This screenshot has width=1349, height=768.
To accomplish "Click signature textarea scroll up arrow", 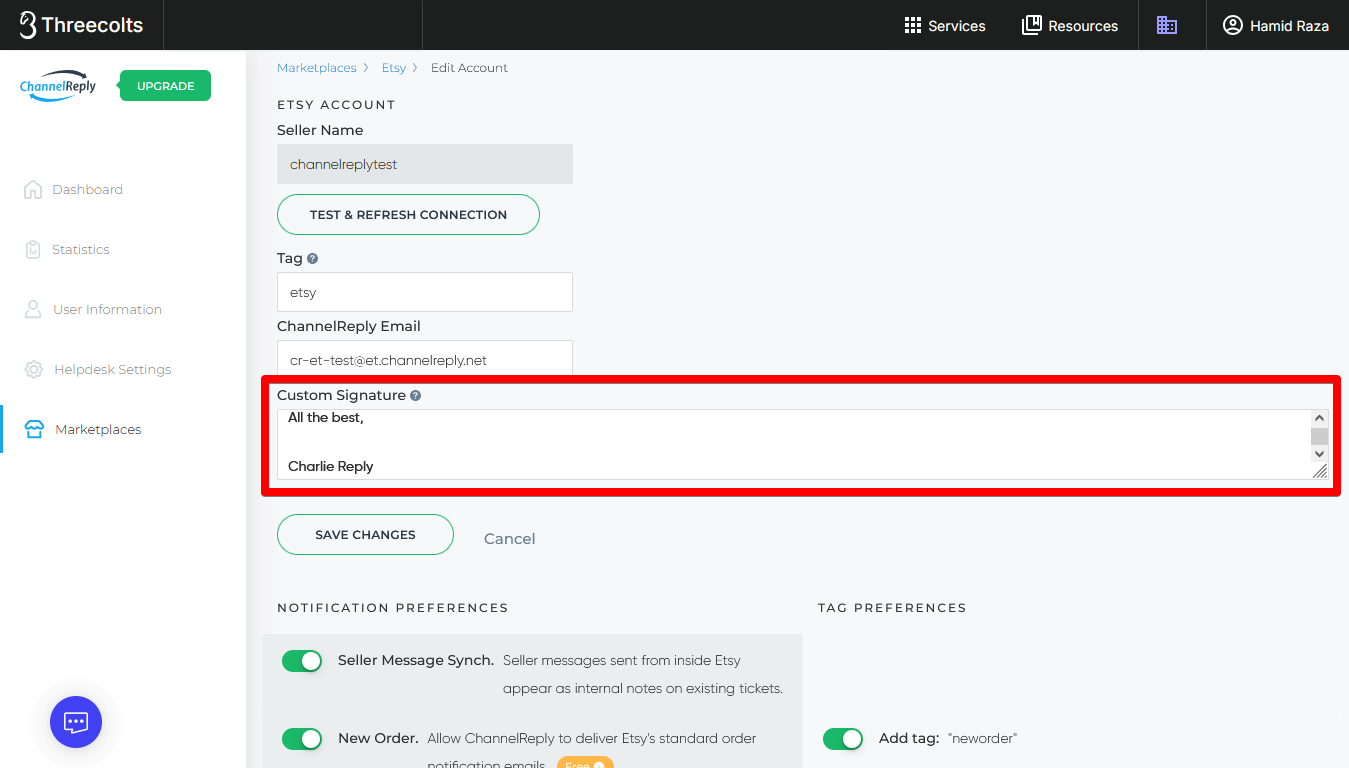I will (x=1320, y=419).
